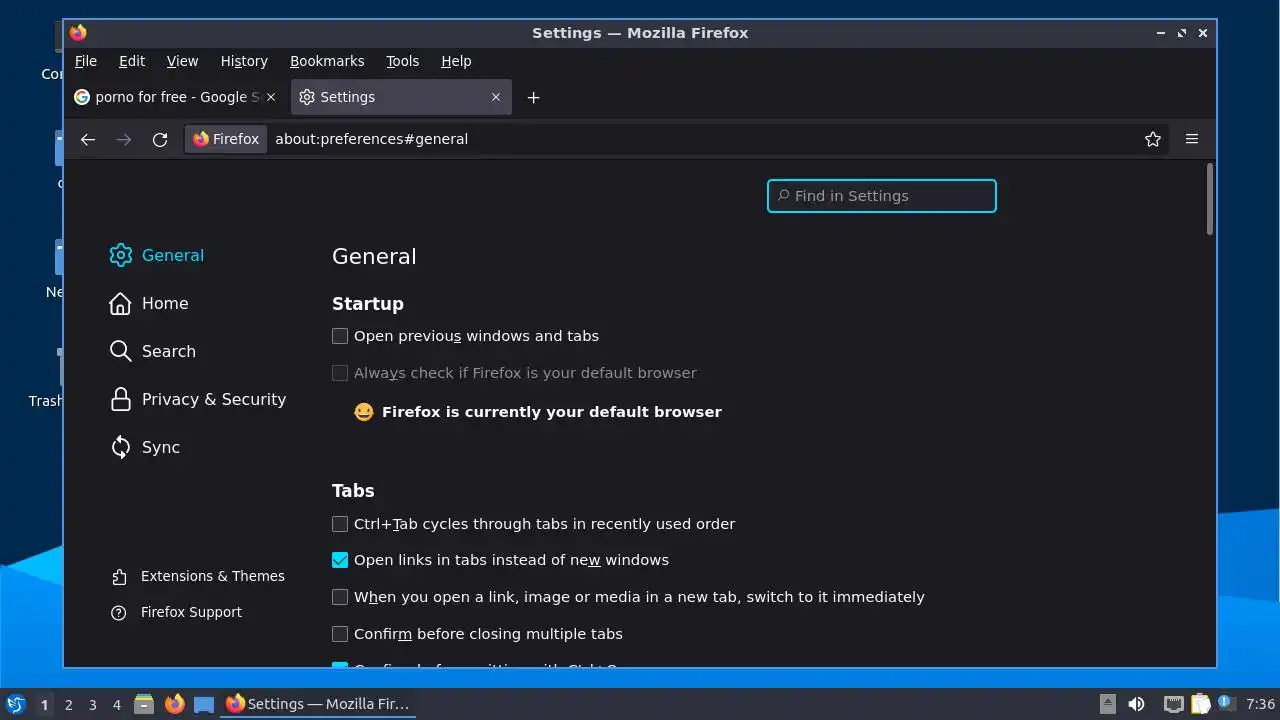
Task: Click the update notifier tray icon
Action: (1226, 703)
